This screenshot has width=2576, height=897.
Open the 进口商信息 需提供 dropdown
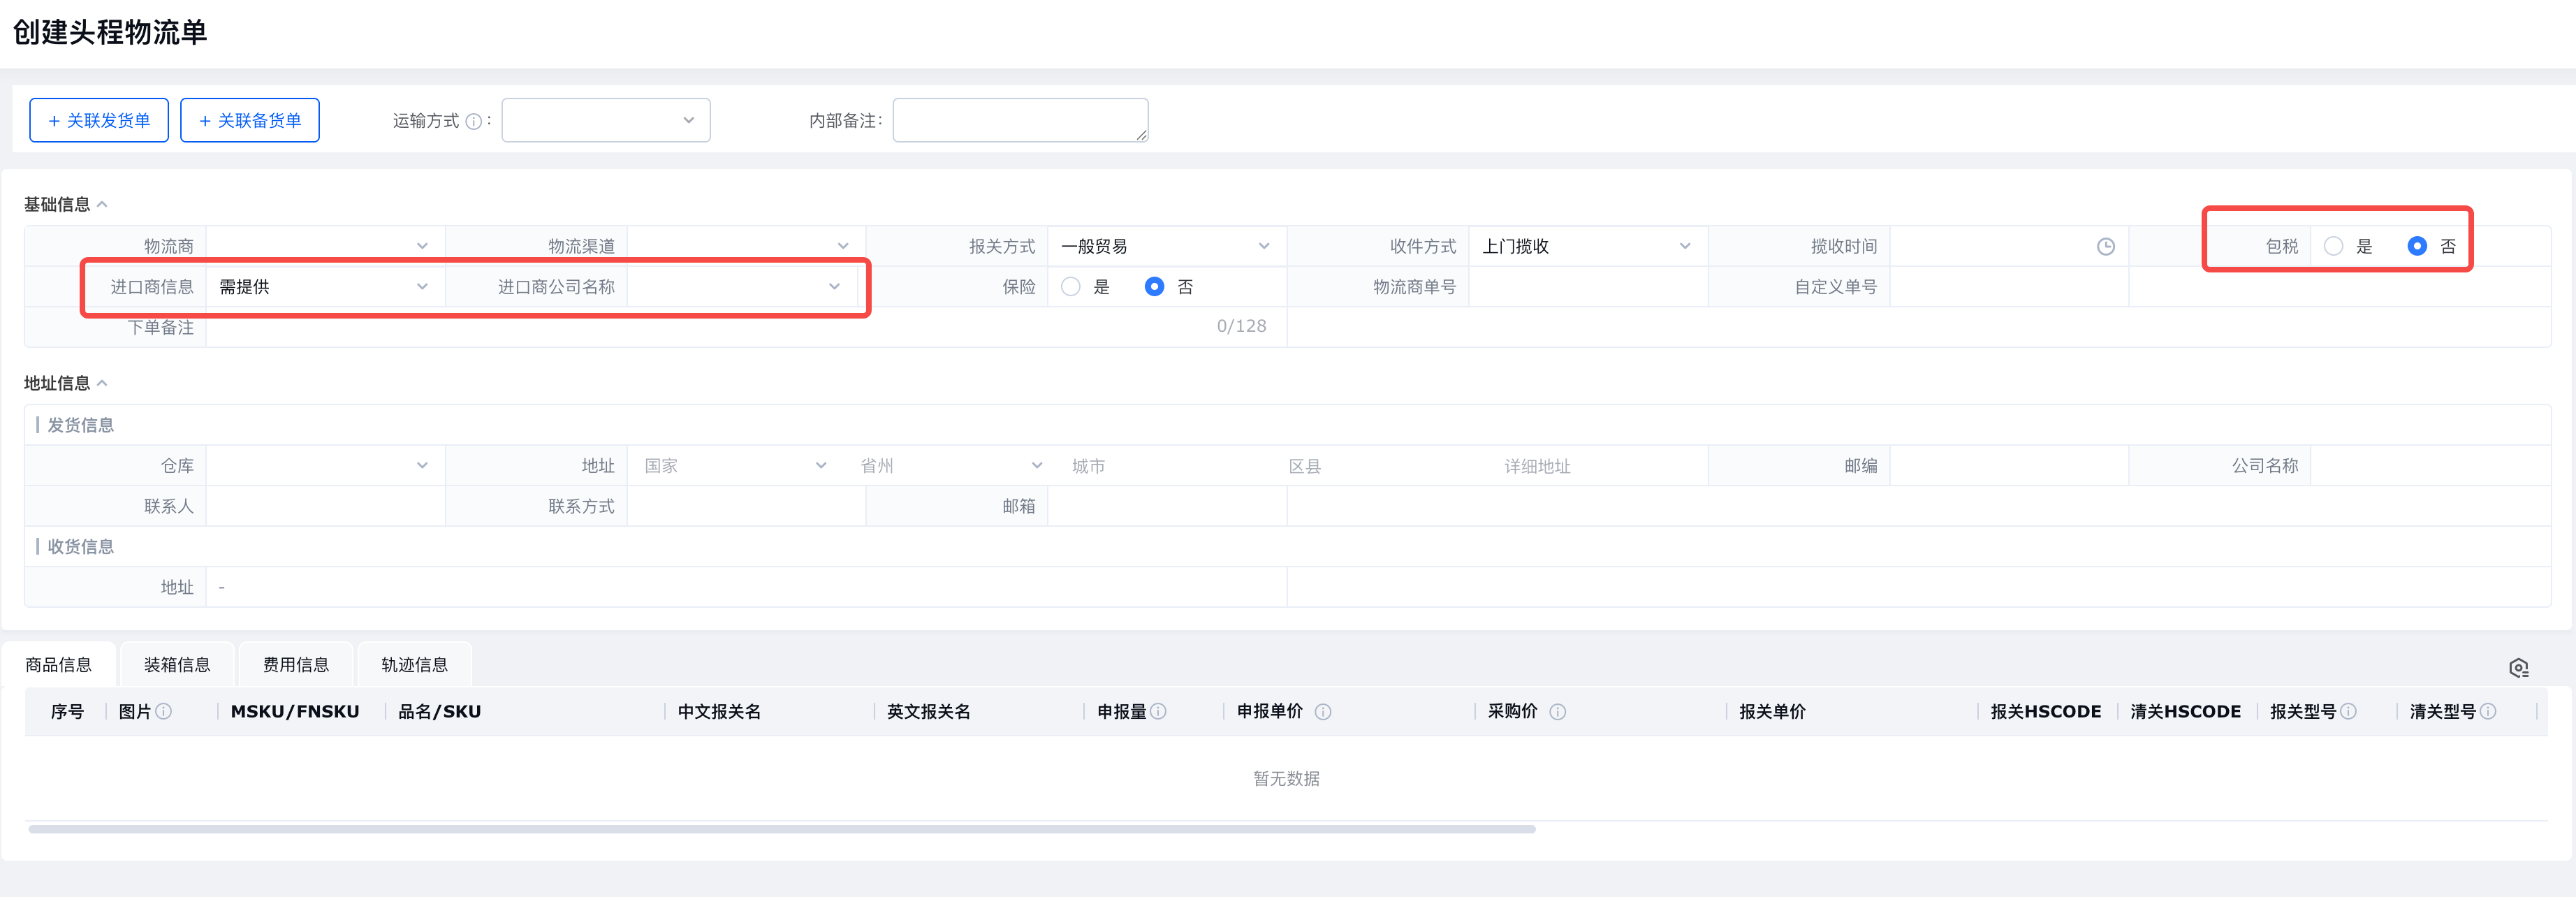point(325,287)
